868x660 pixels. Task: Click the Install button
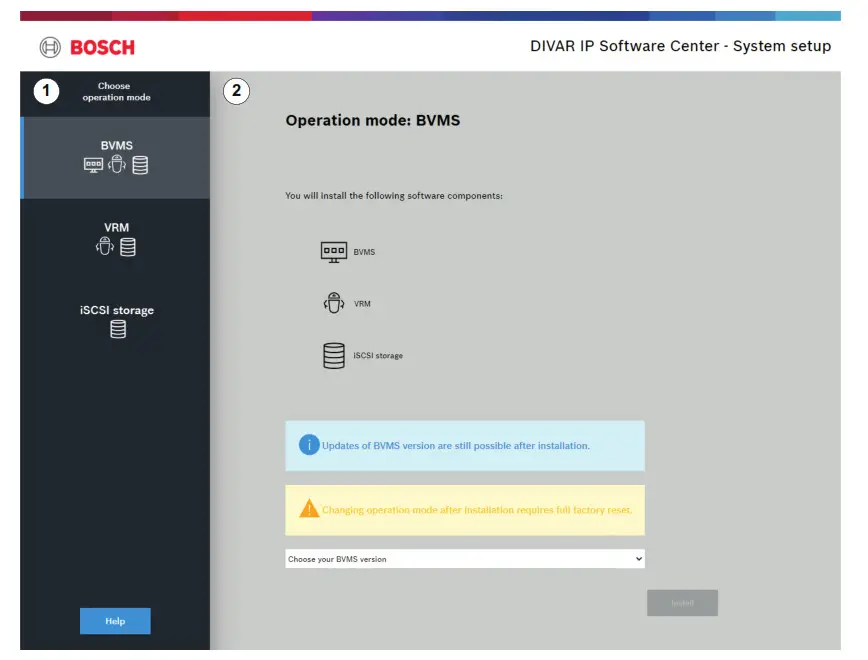[x=682, y=602]
